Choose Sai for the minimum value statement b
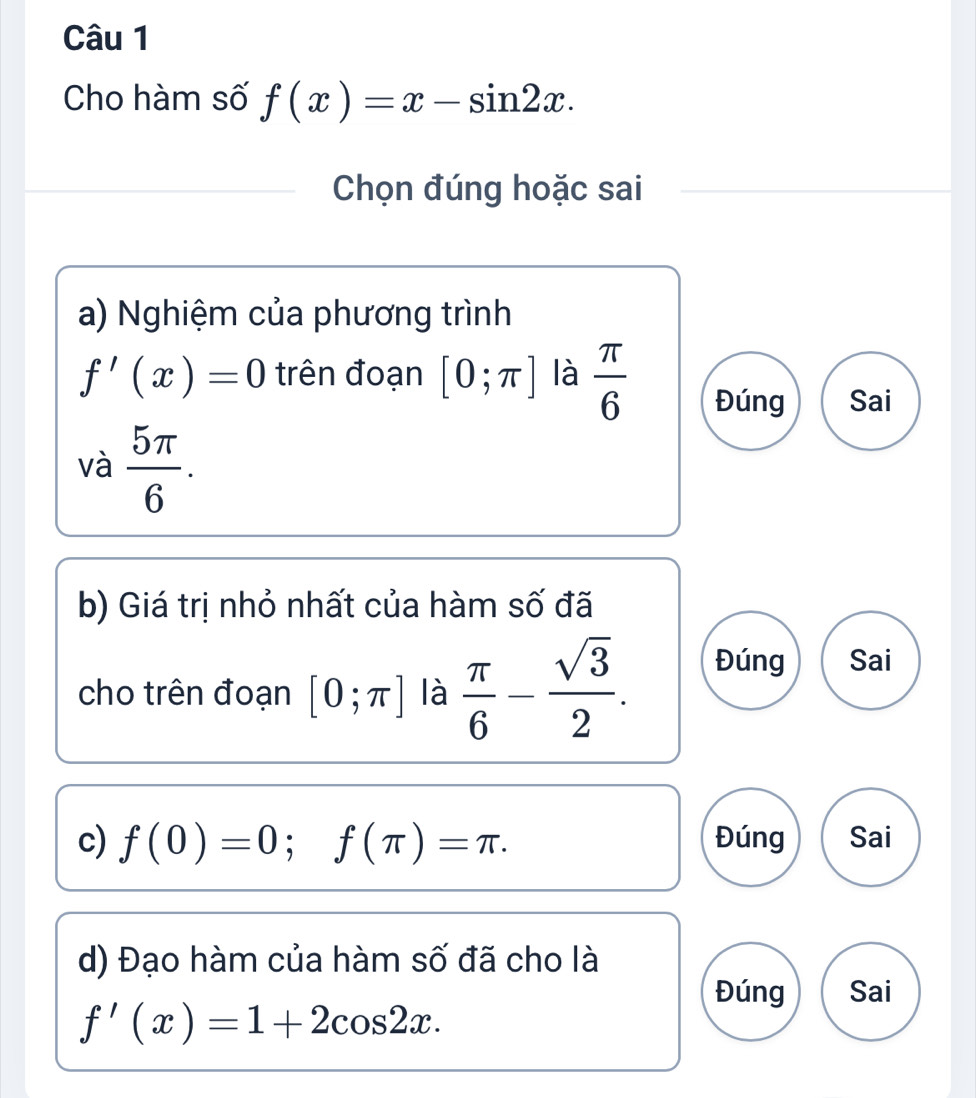The height and width of the screenshot is (1098, 976). pos(869,660)
